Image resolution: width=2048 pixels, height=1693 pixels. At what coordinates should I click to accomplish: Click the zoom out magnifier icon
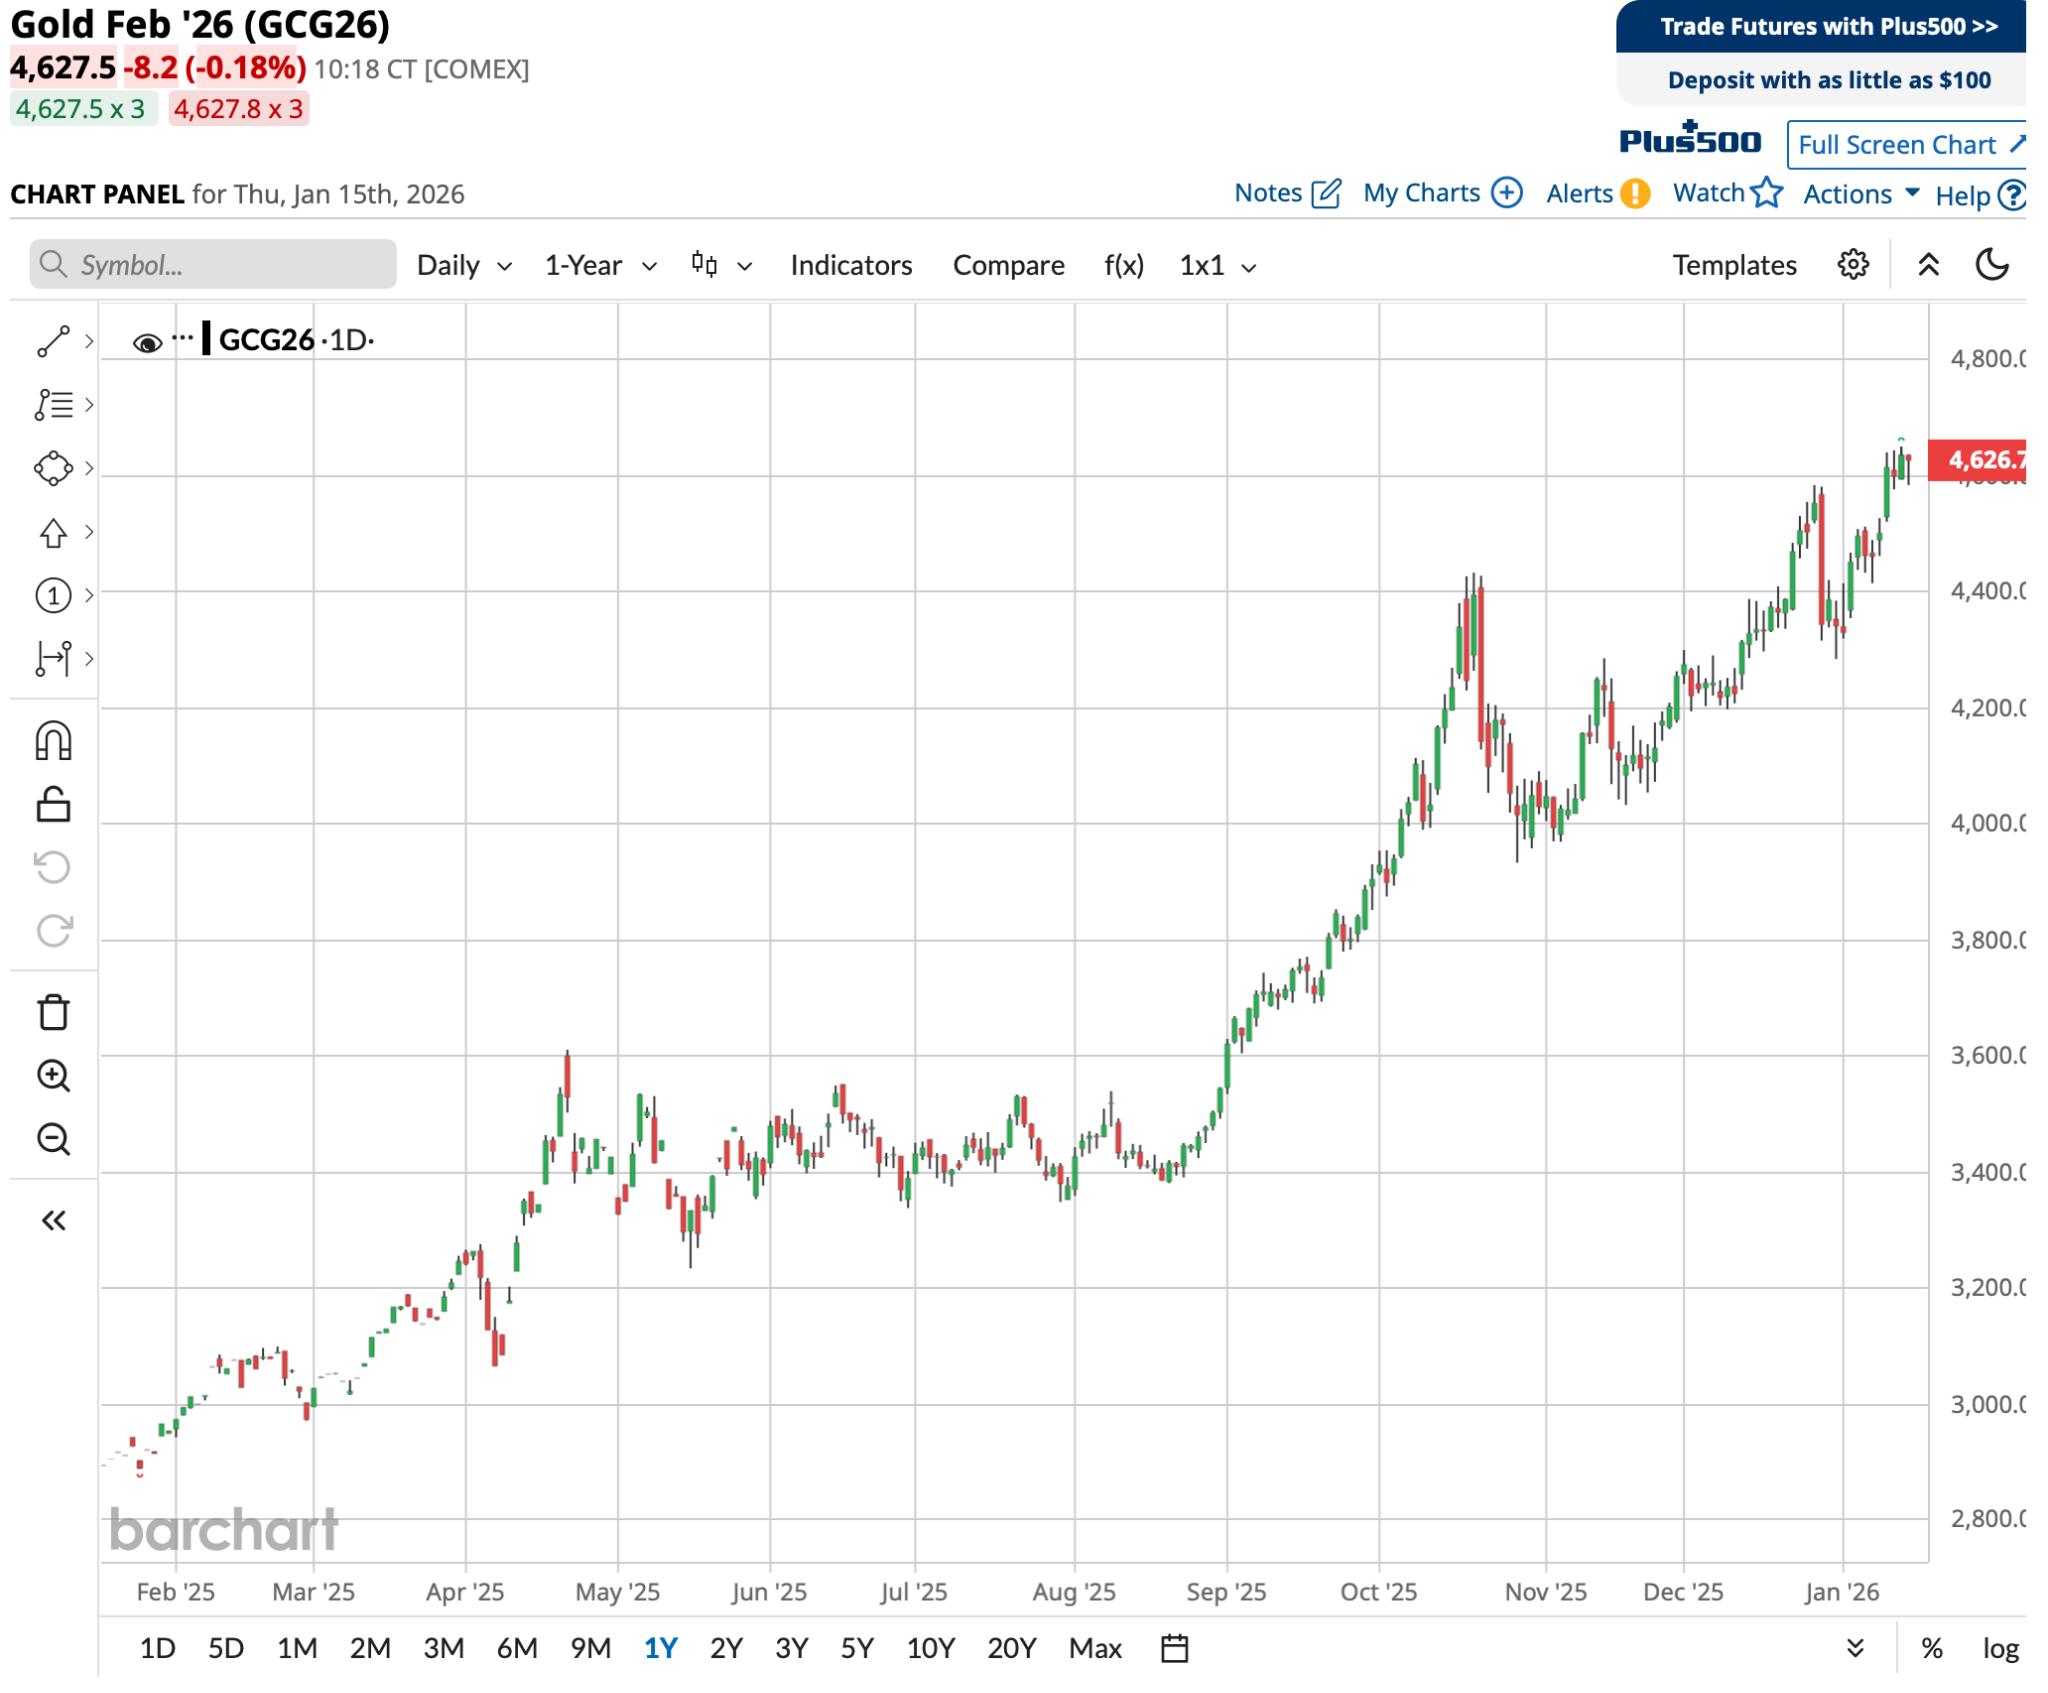pos(53,1139)
